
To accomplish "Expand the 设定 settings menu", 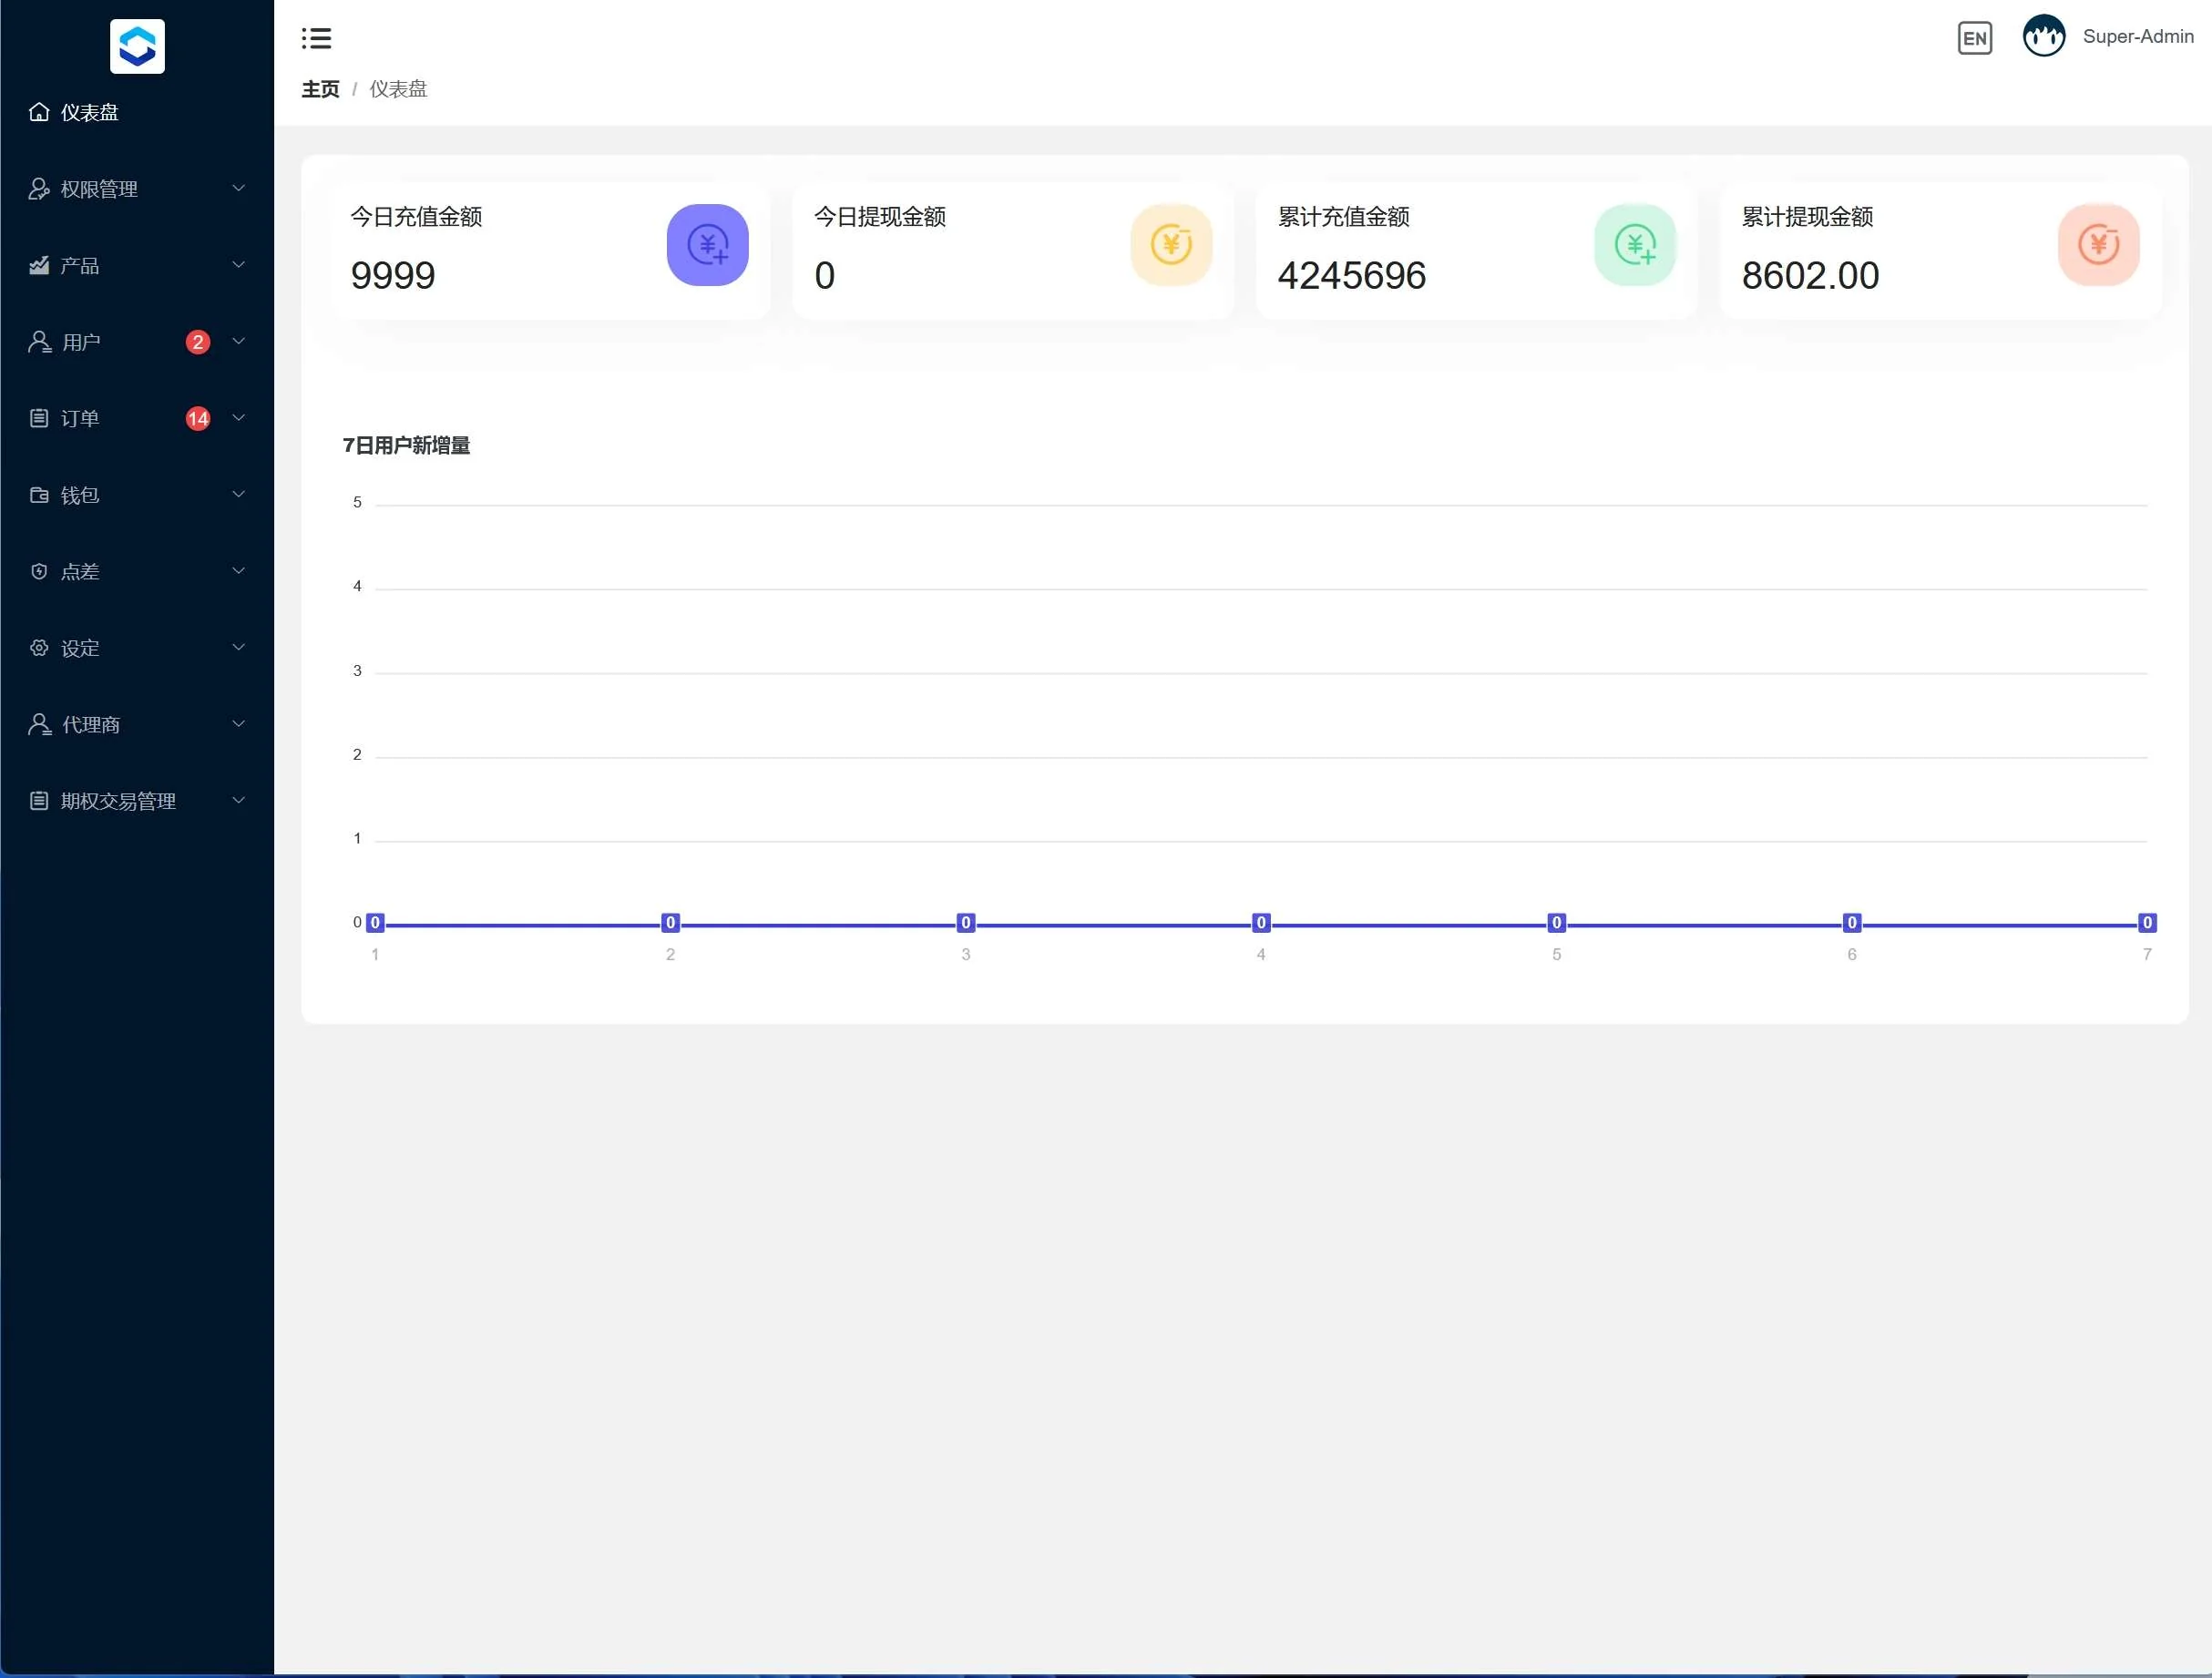I will tap(80, 648).
